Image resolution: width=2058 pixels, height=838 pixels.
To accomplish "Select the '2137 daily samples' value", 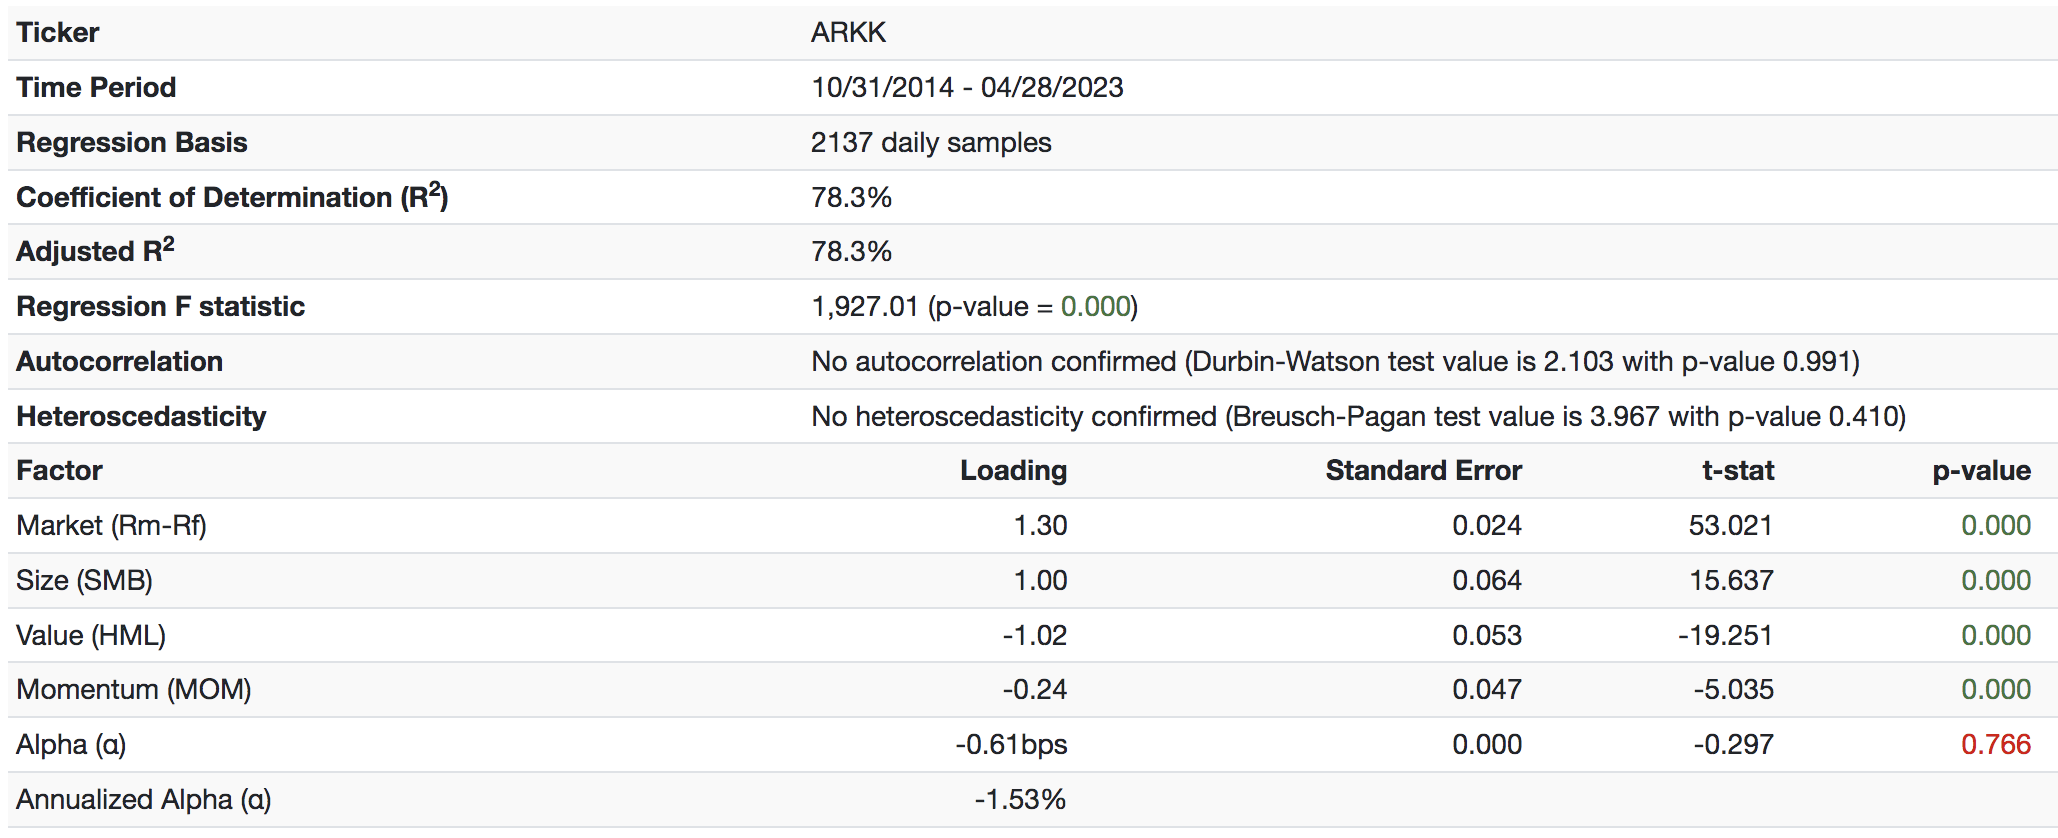I will point(931,142).
